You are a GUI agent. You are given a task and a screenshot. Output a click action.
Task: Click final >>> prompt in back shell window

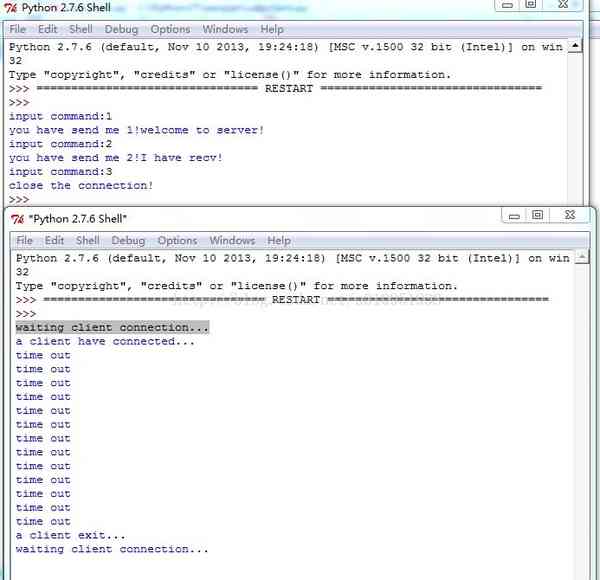click(19, 199)
